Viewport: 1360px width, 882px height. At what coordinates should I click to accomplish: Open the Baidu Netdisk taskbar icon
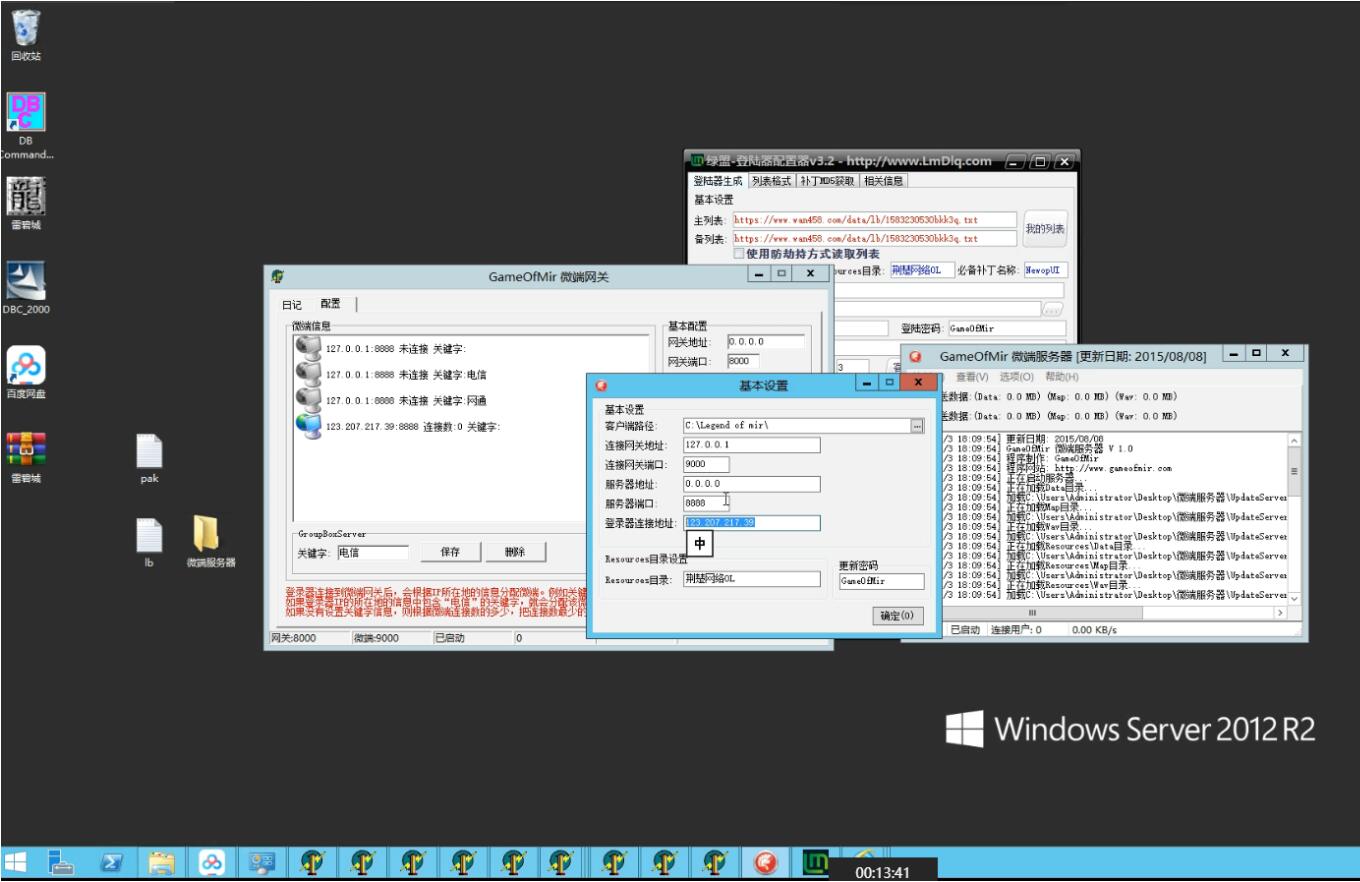pos(212,862)
